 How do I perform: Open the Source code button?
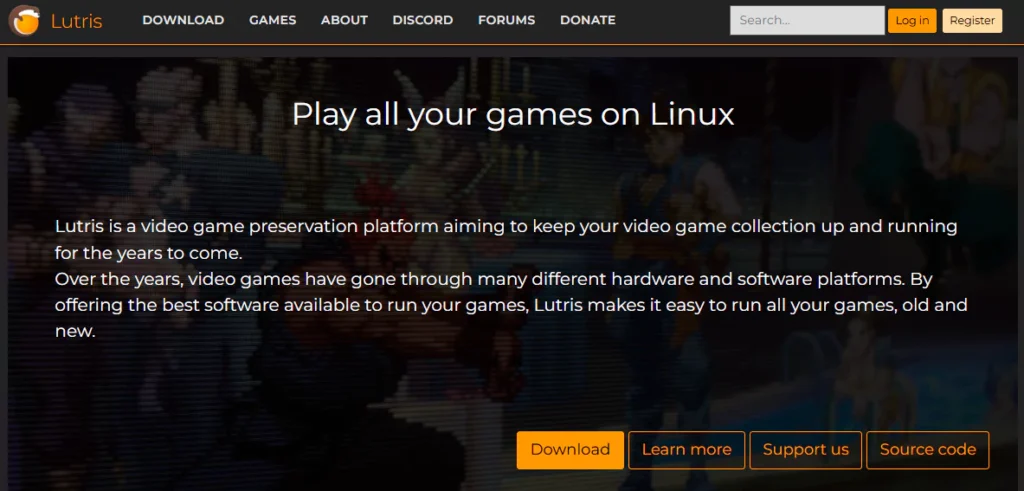point(927,450)
